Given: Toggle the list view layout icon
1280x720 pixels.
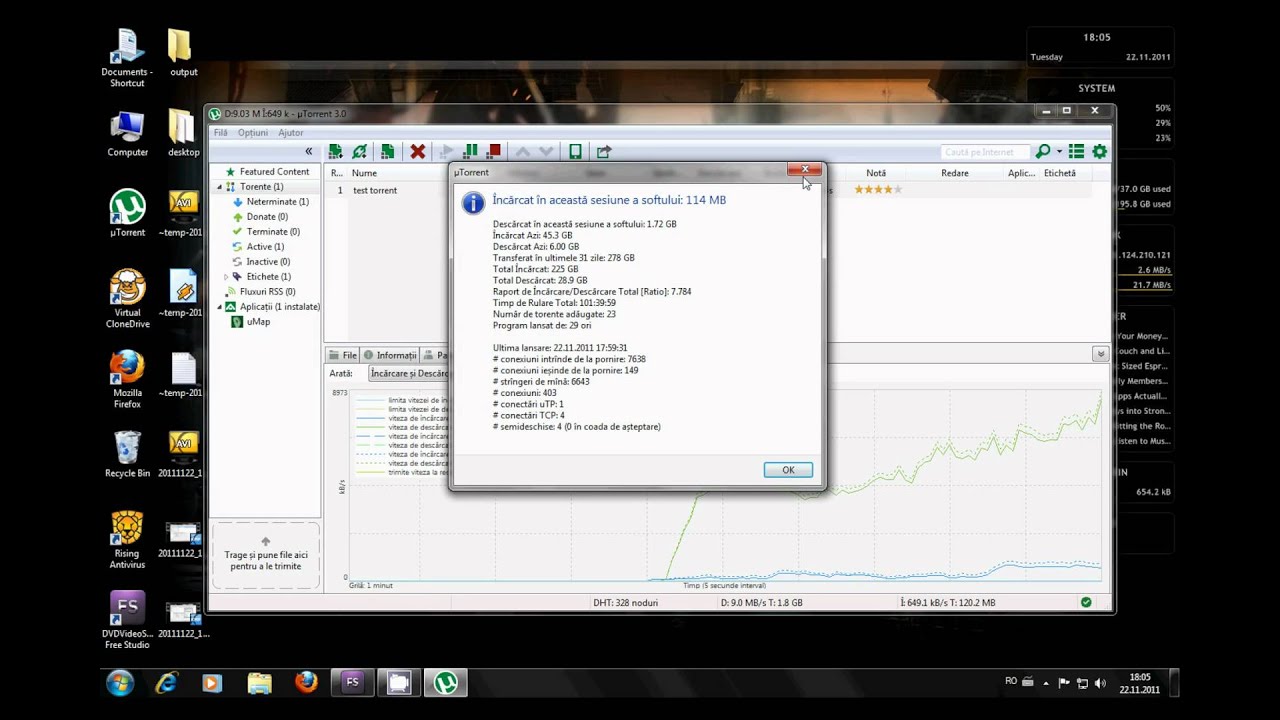Looking at the screenshot, I should [1076, 152].
